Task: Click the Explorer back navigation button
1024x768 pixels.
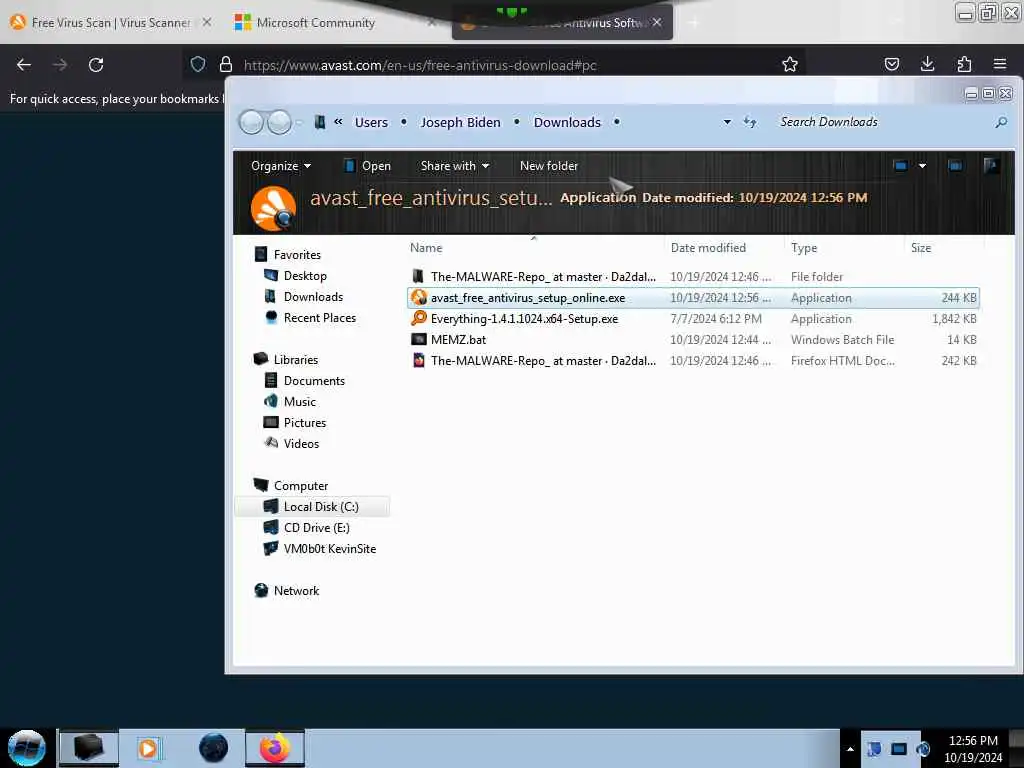Action: pyautogui.click(x=251, y=122)
